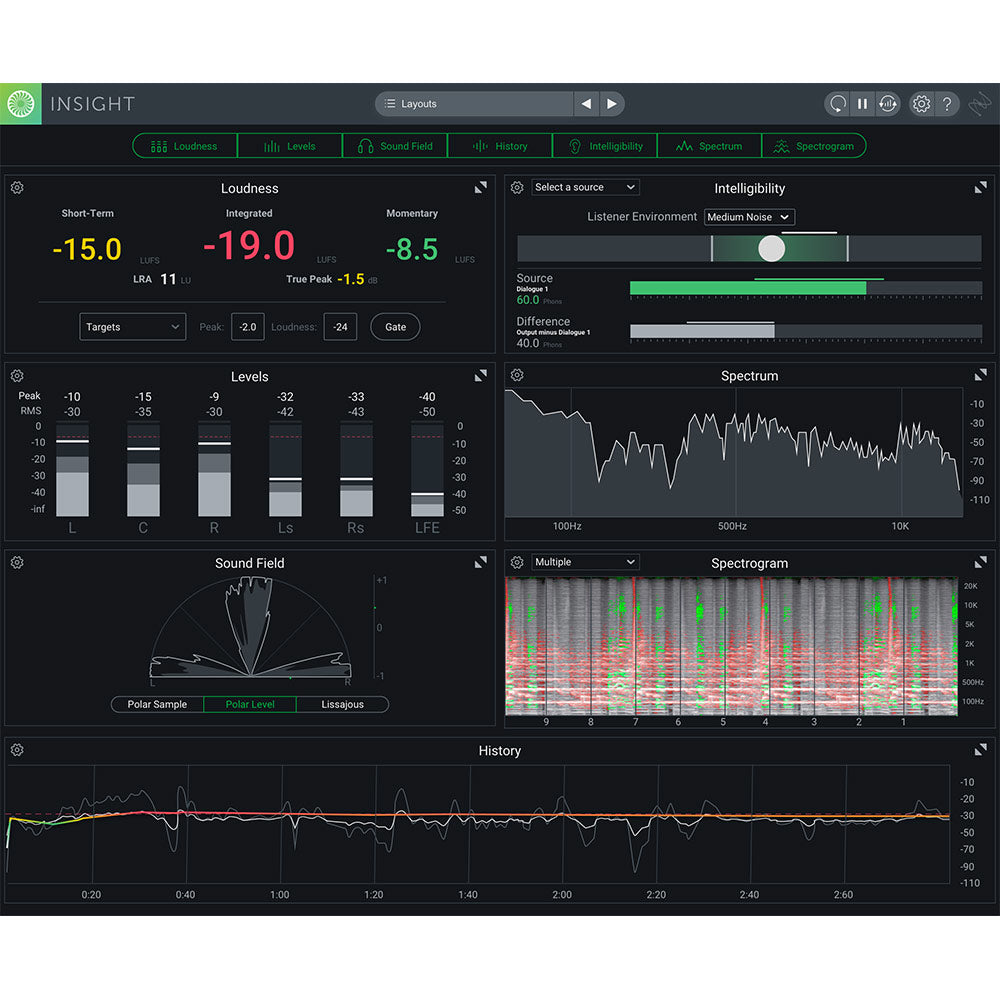Open the Select a source dropdown
The height and width of the screenshot is (1000, 1000).
[x=585, y=187]
